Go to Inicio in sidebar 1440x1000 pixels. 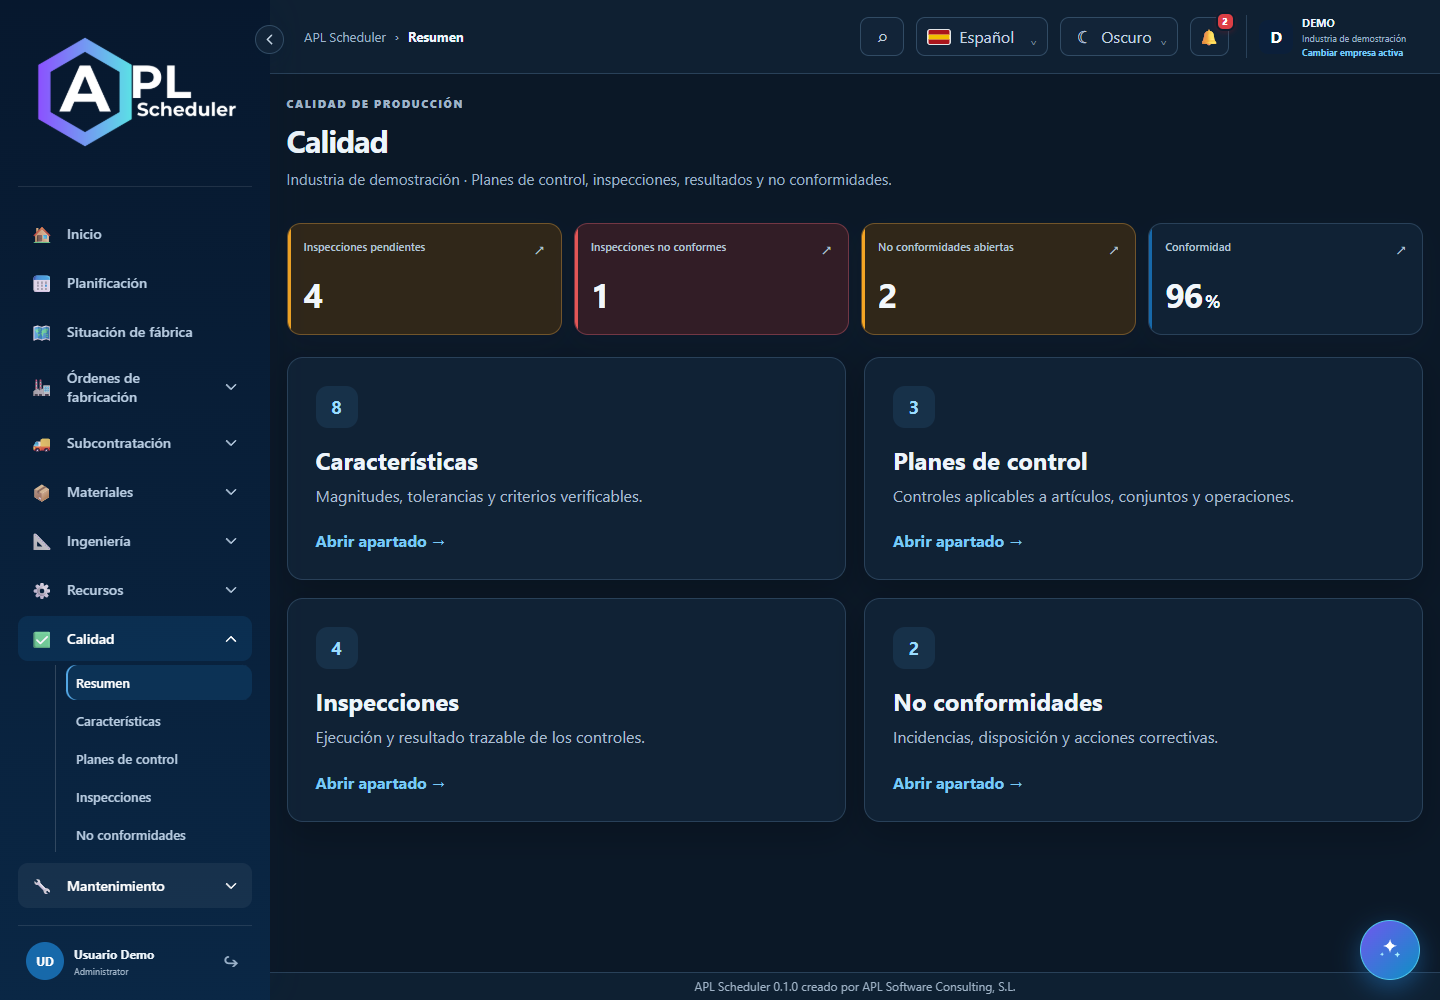click(135, 234)
